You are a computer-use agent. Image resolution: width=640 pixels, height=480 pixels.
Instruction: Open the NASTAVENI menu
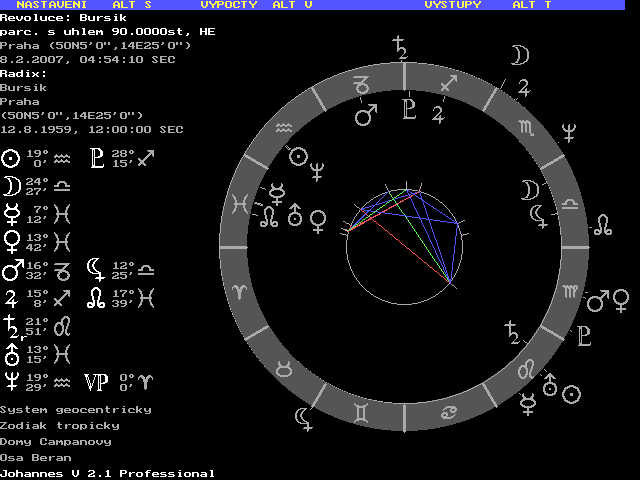pyautogui.click(x=49, y=5)
